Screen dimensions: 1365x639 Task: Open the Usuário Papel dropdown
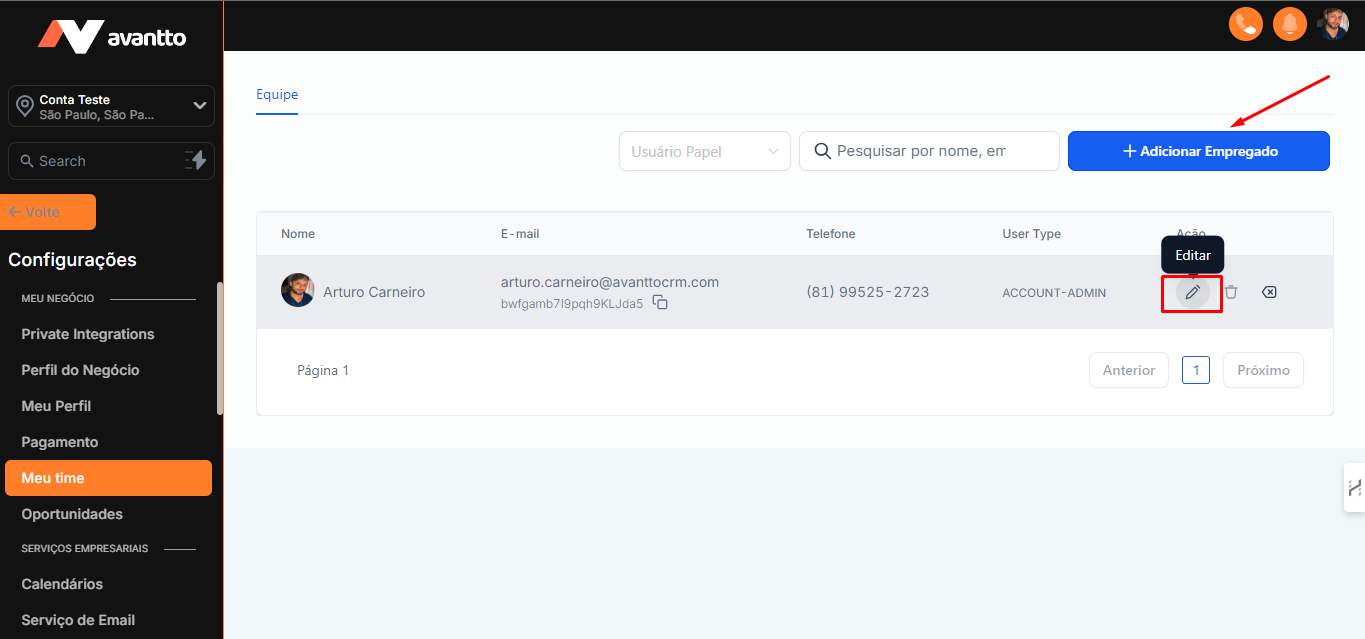[705, 151]
